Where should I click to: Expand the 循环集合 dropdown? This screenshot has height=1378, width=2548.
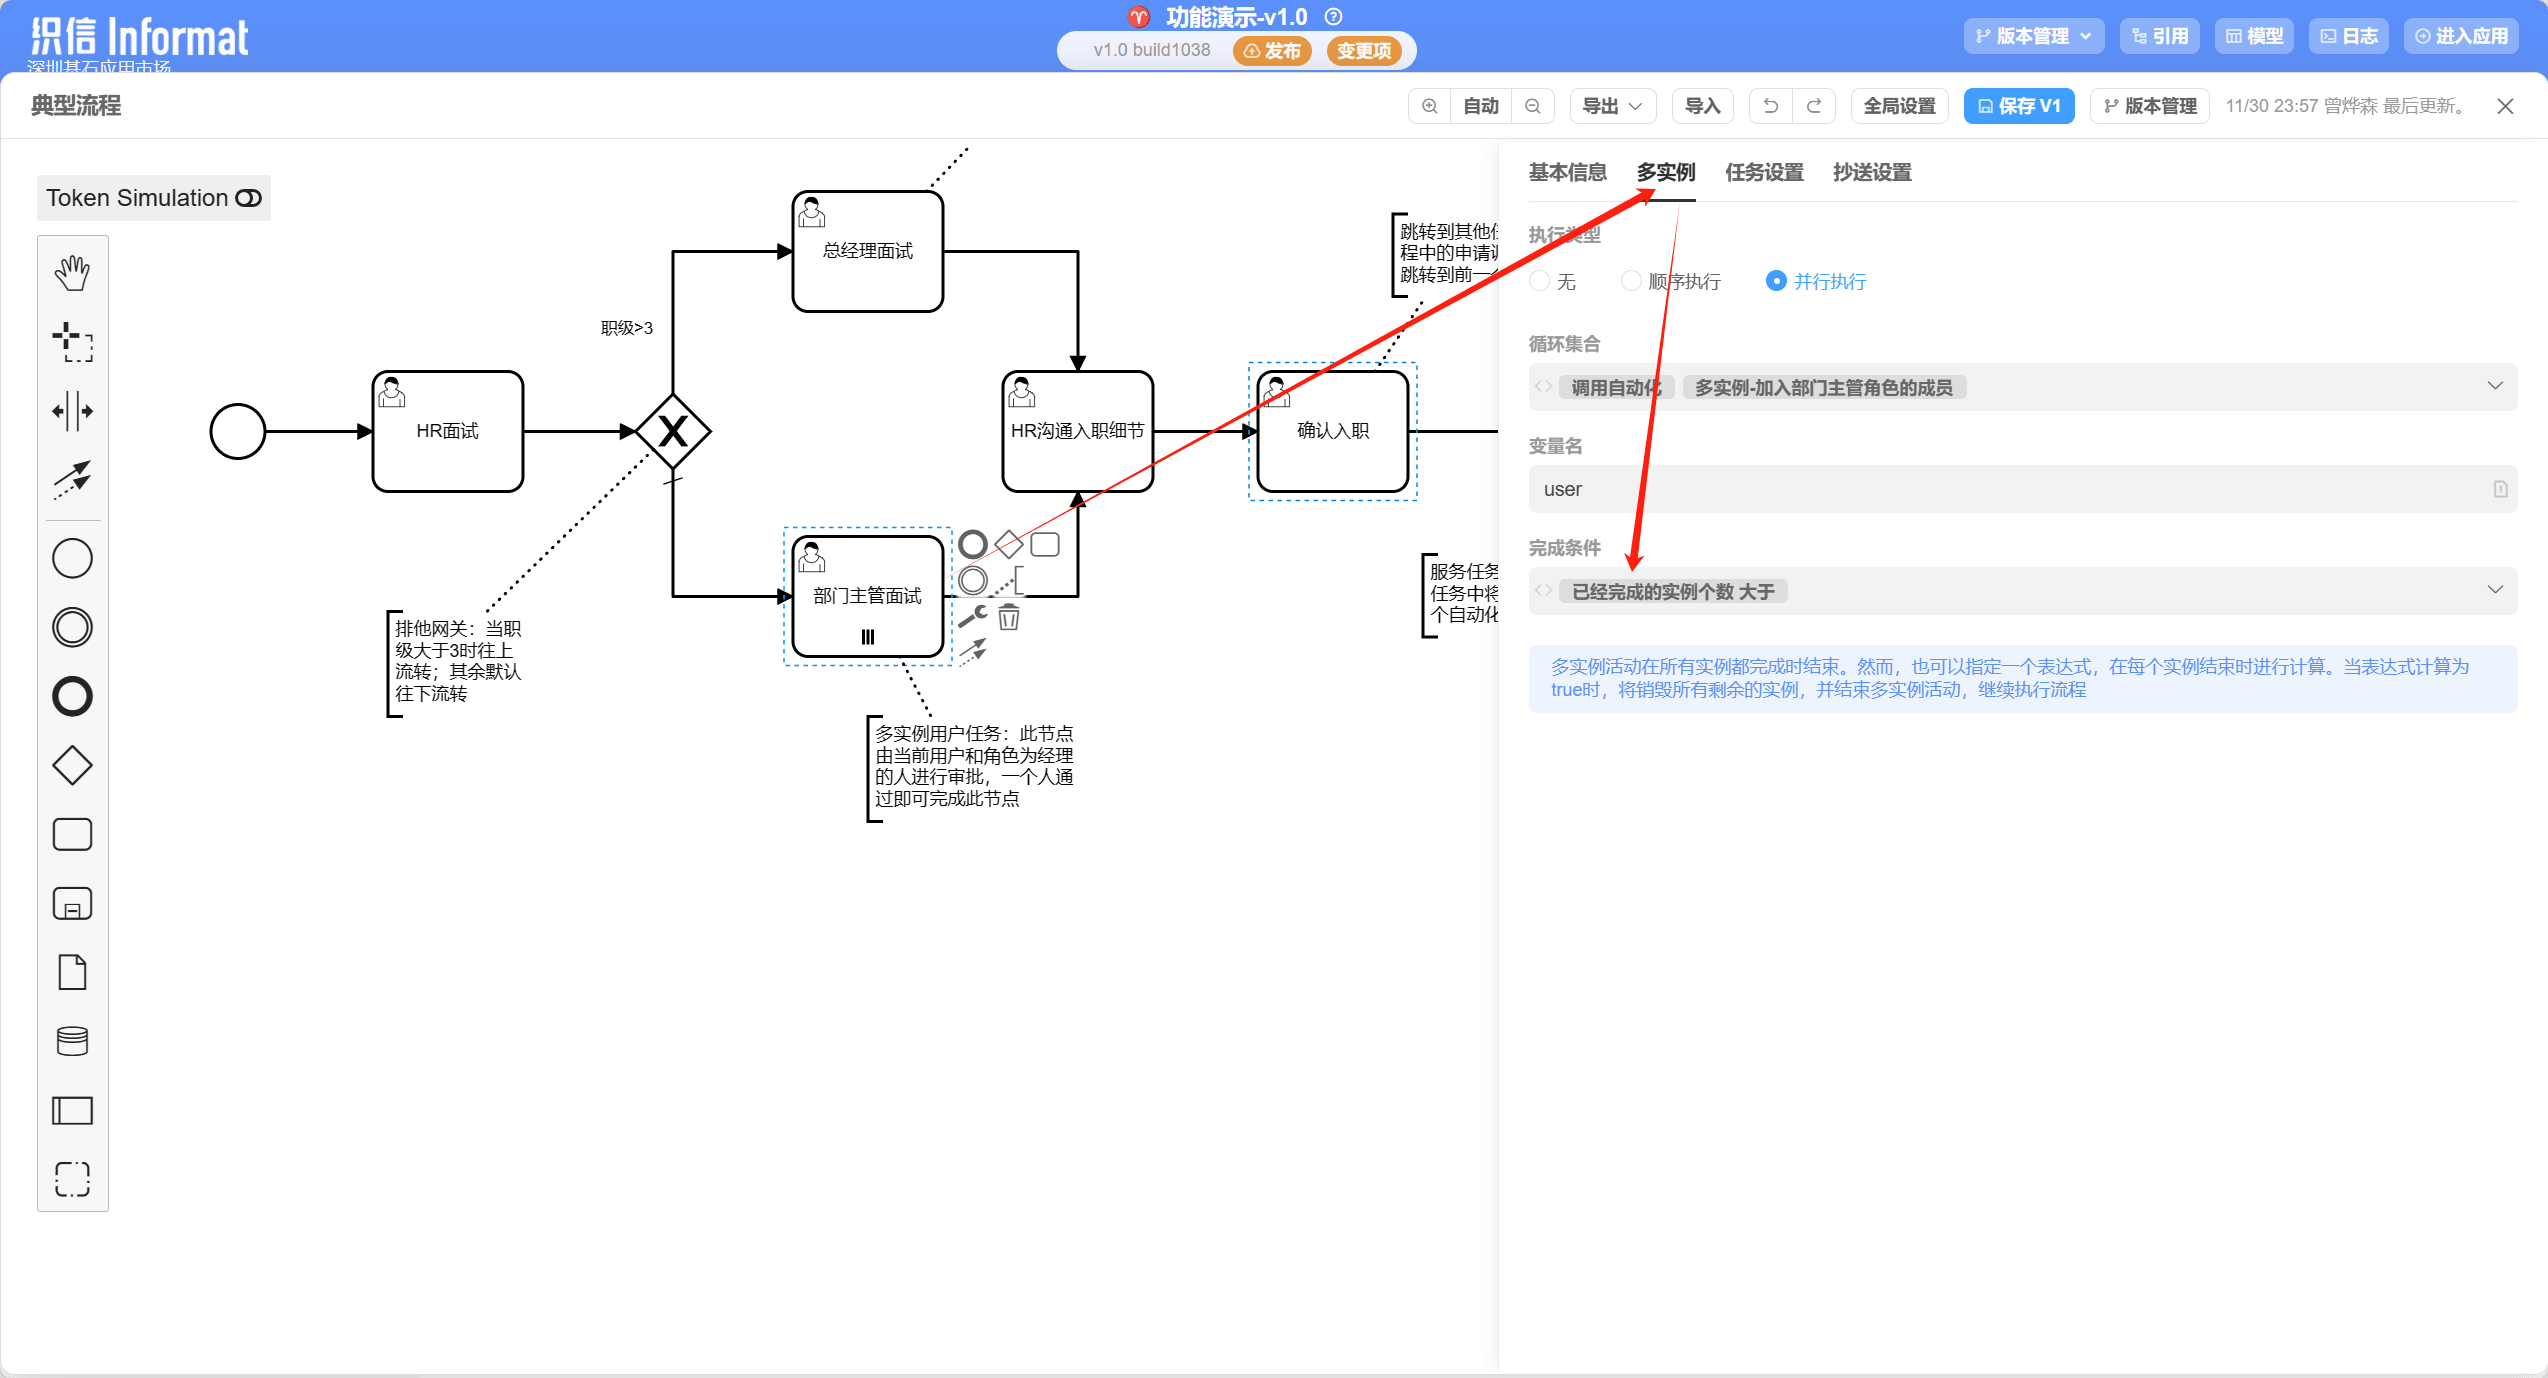2494,387
